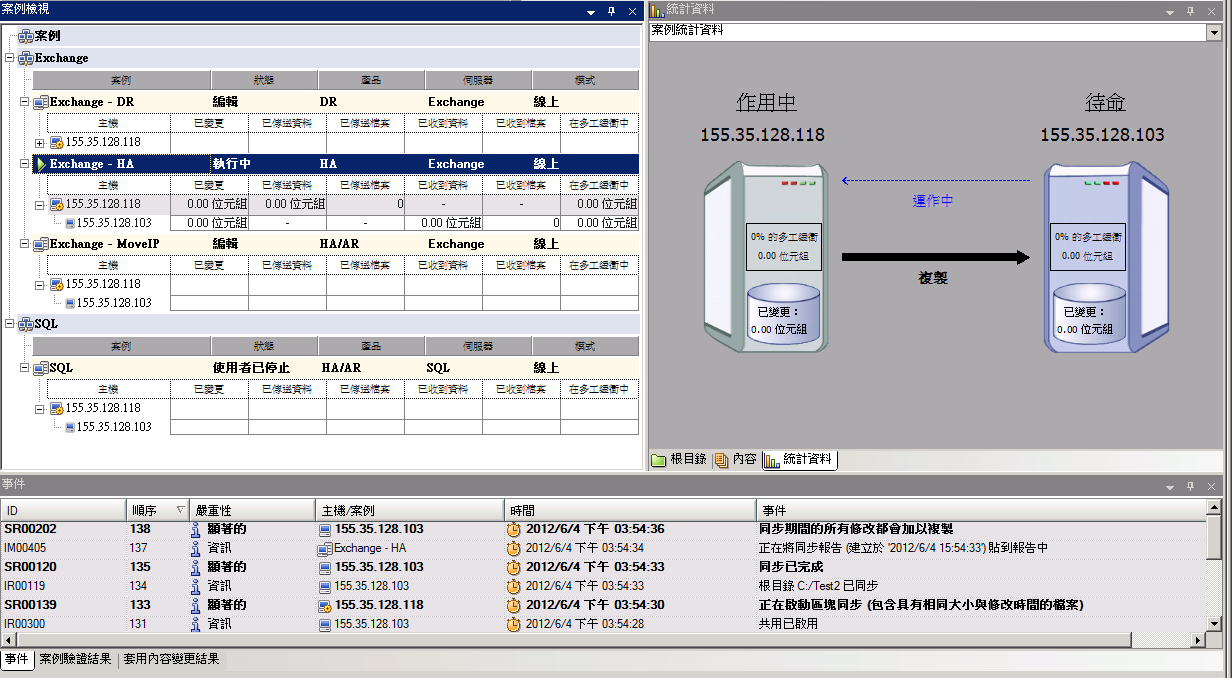Collapse the Exchange group node
Screen dimensions: 1232x678
click(10, 58)
